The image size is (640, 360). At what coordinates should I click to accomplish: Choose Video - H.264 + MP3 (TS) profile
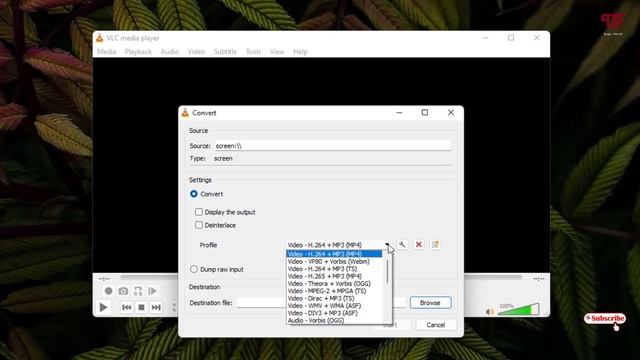click(x=334, y=269)
